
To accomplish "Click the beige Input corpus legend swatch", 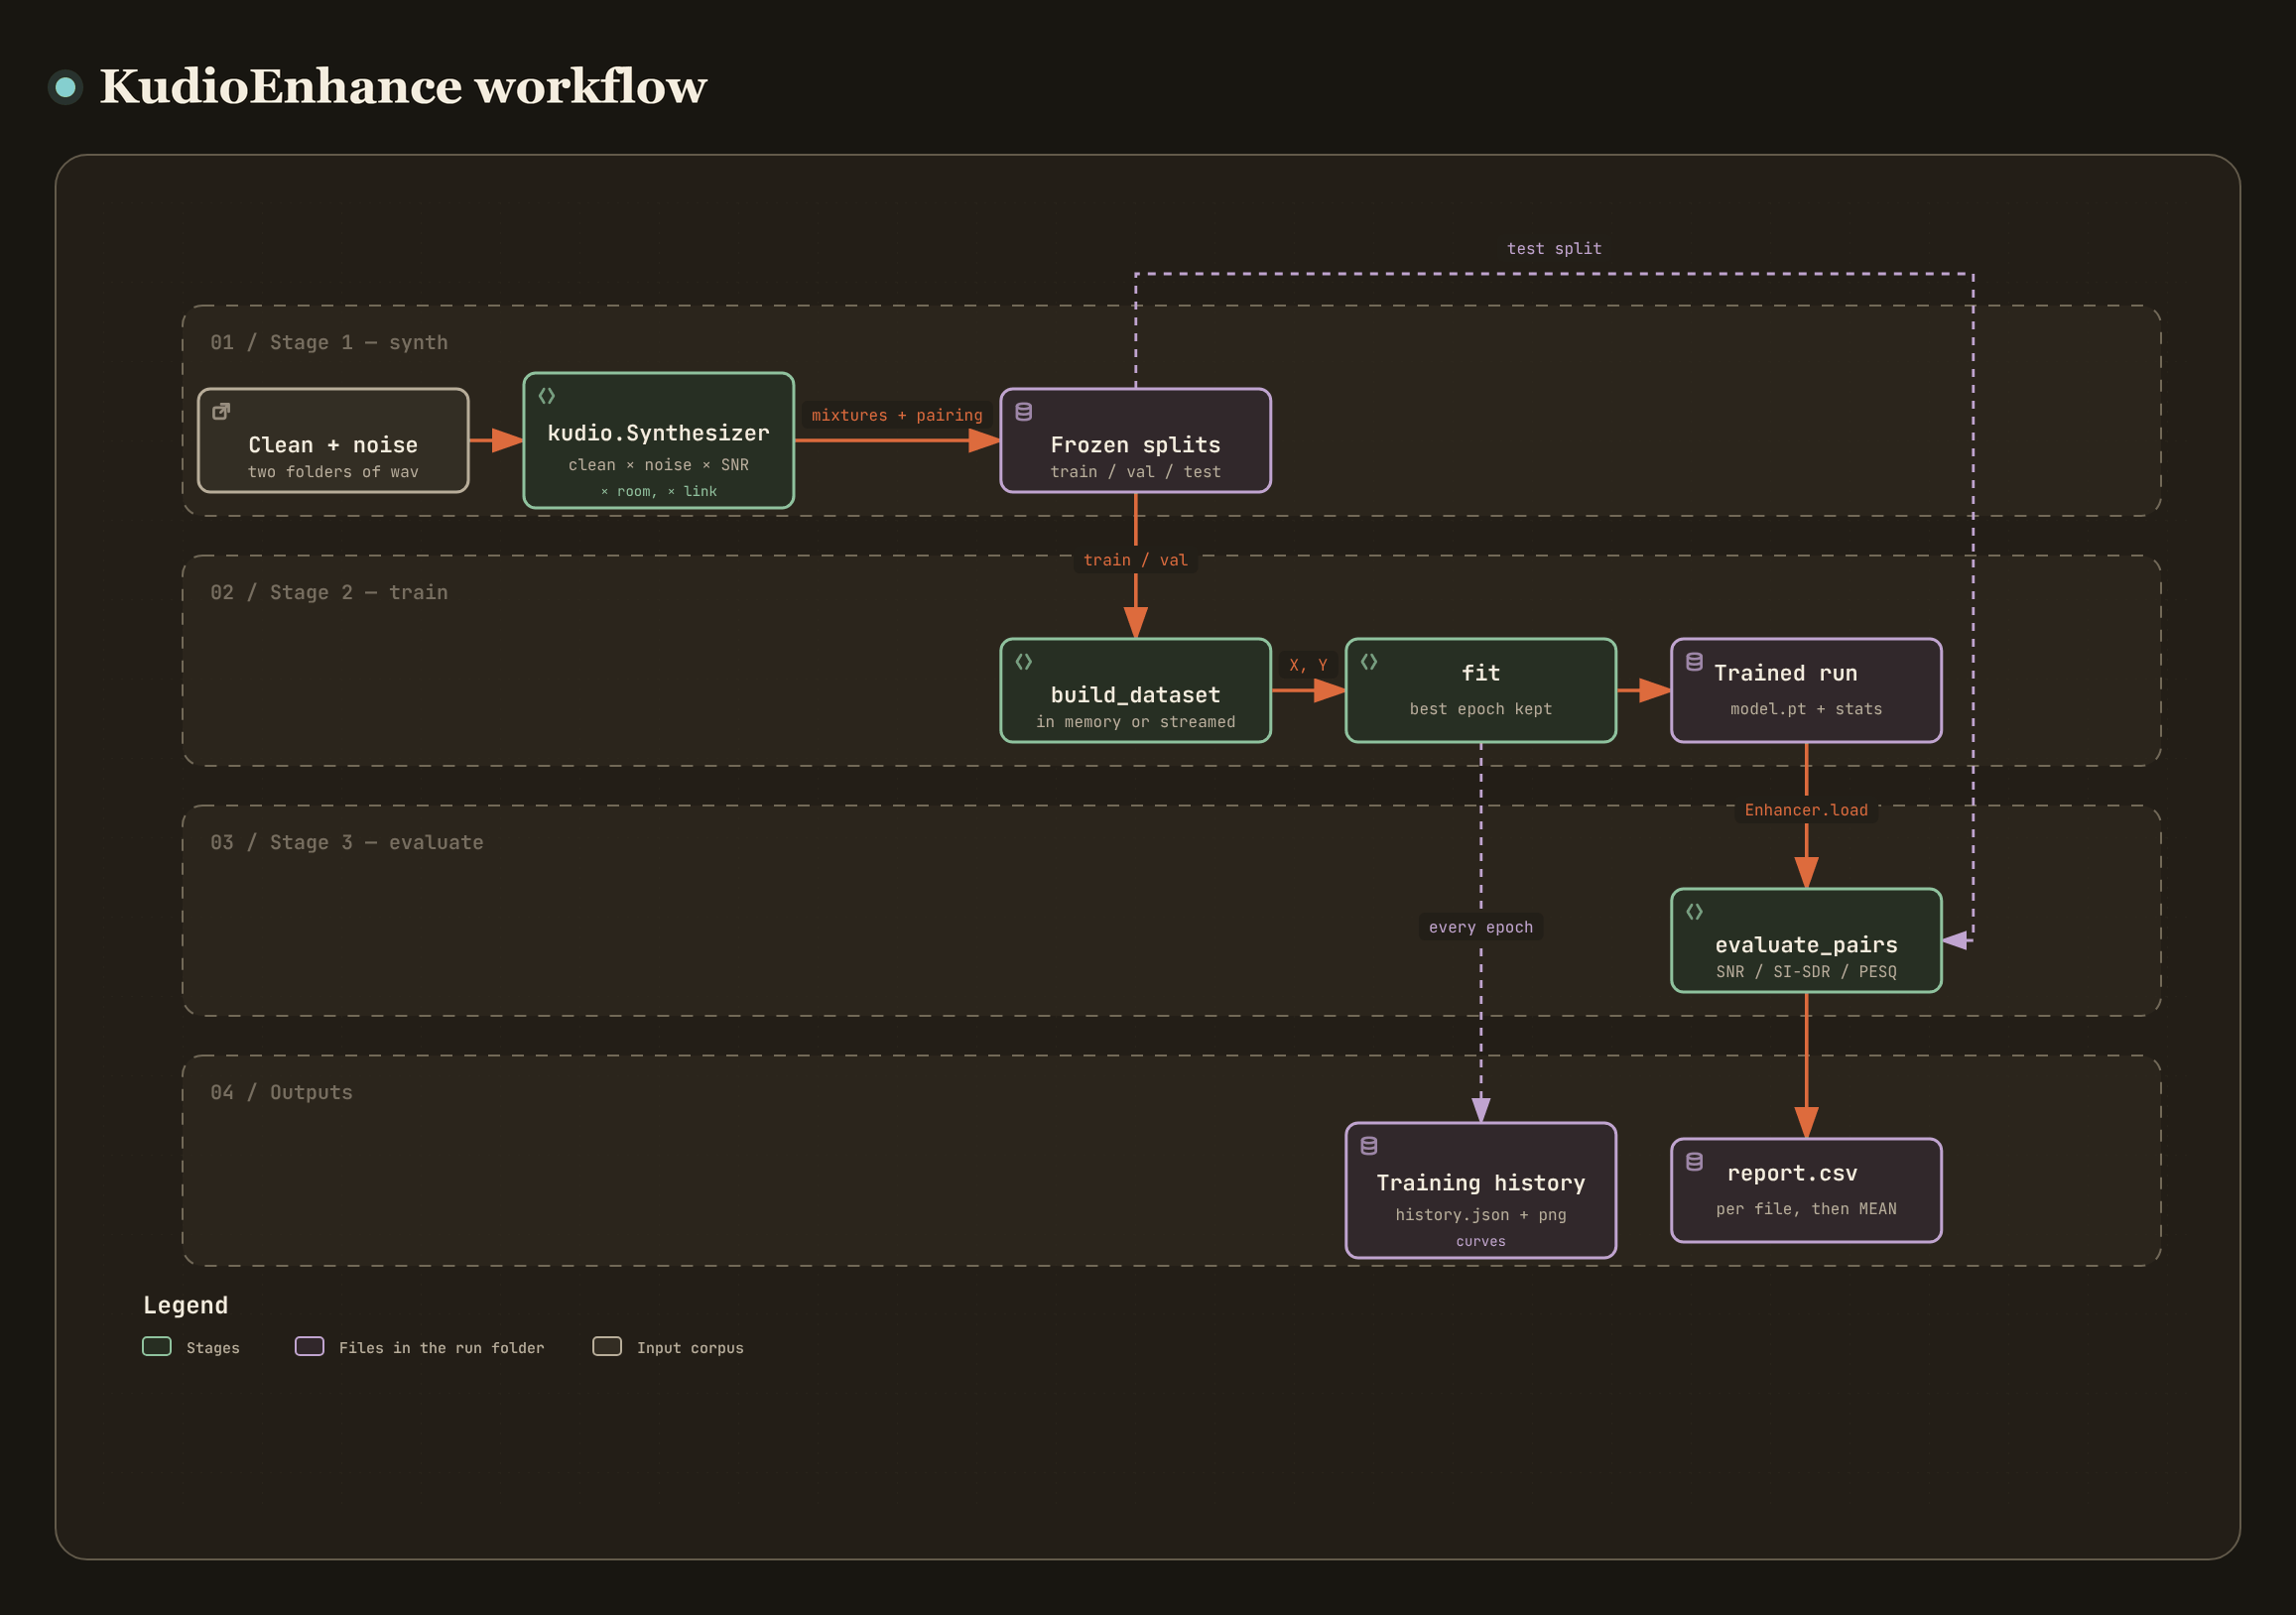I will [607, 1346].
